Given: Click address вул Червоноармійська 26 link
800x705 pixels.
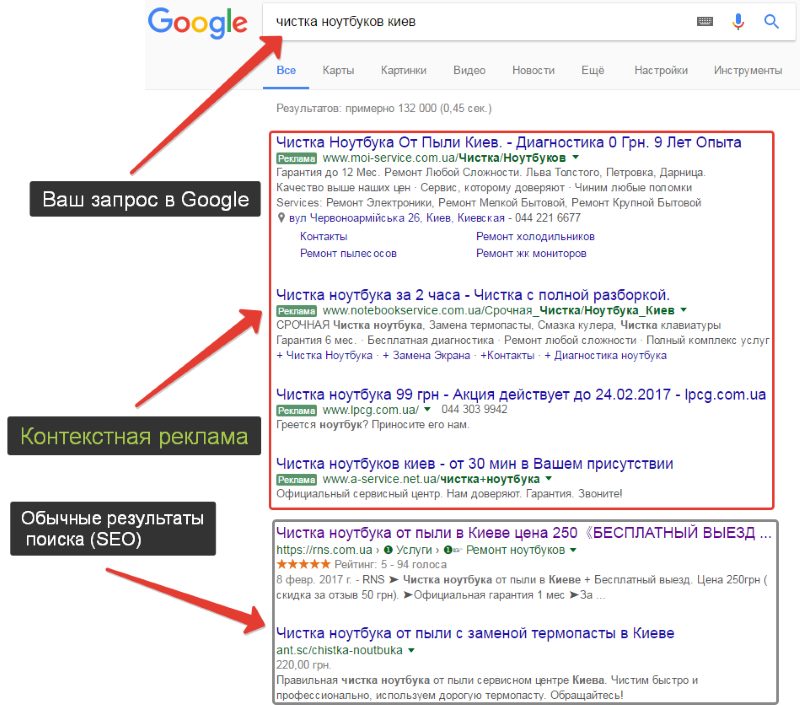Looking at the screenshot, I should [397, 218].
